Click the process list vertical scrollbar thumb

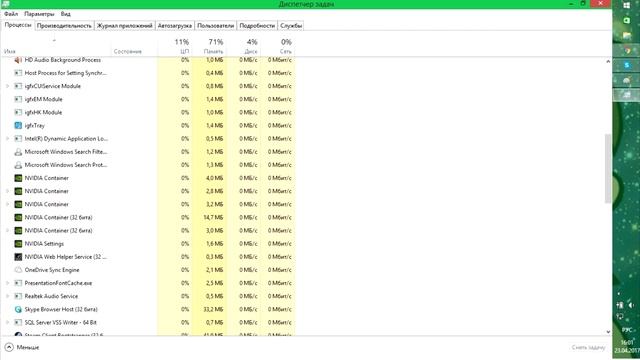tap(608, 168)
